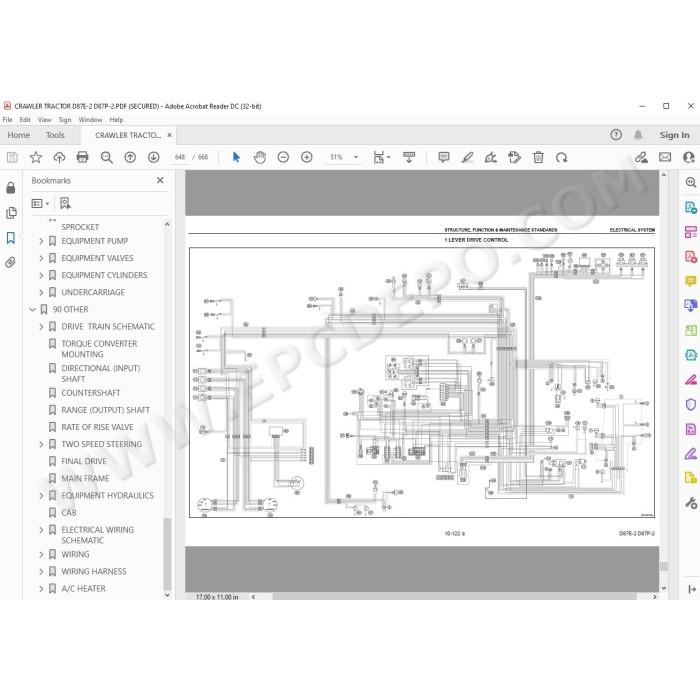This screenshot has width=700, height=700.
Task: Open the View menu
Action: coord(44,120)
